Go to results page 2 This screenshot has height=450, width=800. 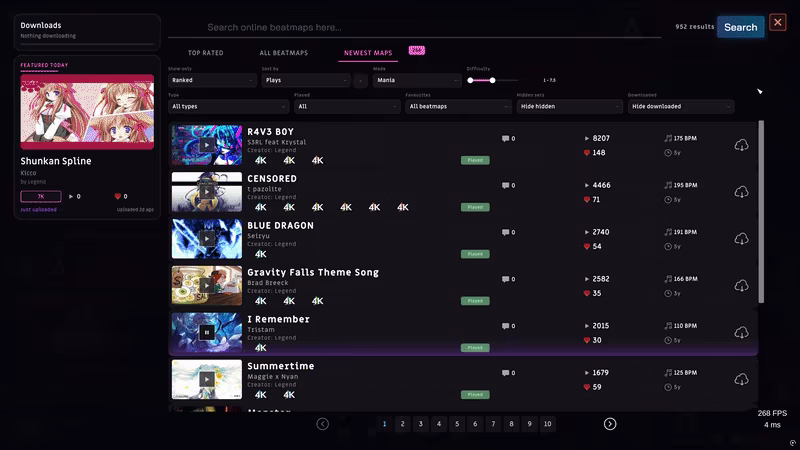pyautogui.click(x=403, y=424)
